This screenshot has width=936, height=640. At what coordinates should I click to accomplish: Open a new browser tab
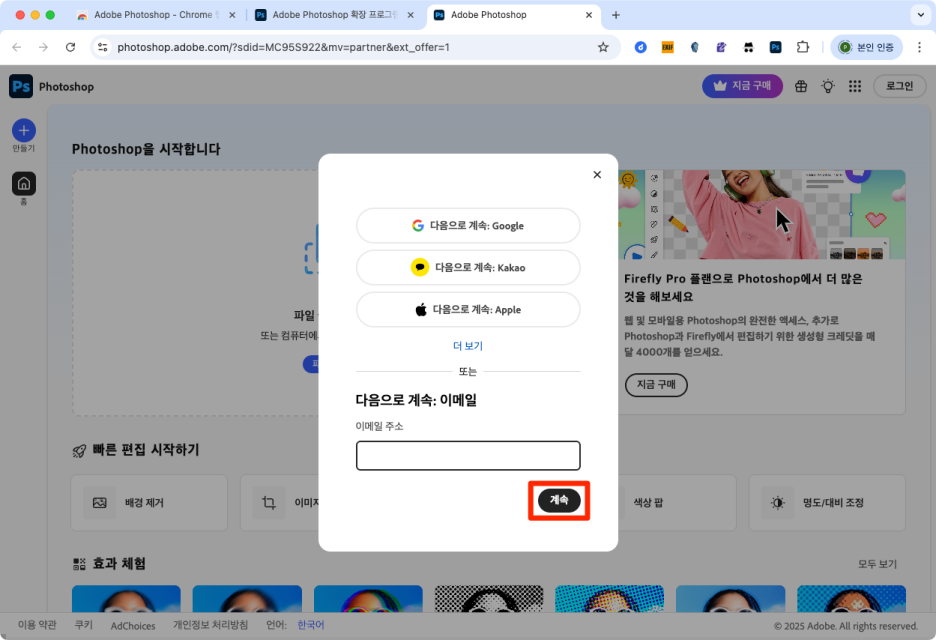(x=616, y=15)
